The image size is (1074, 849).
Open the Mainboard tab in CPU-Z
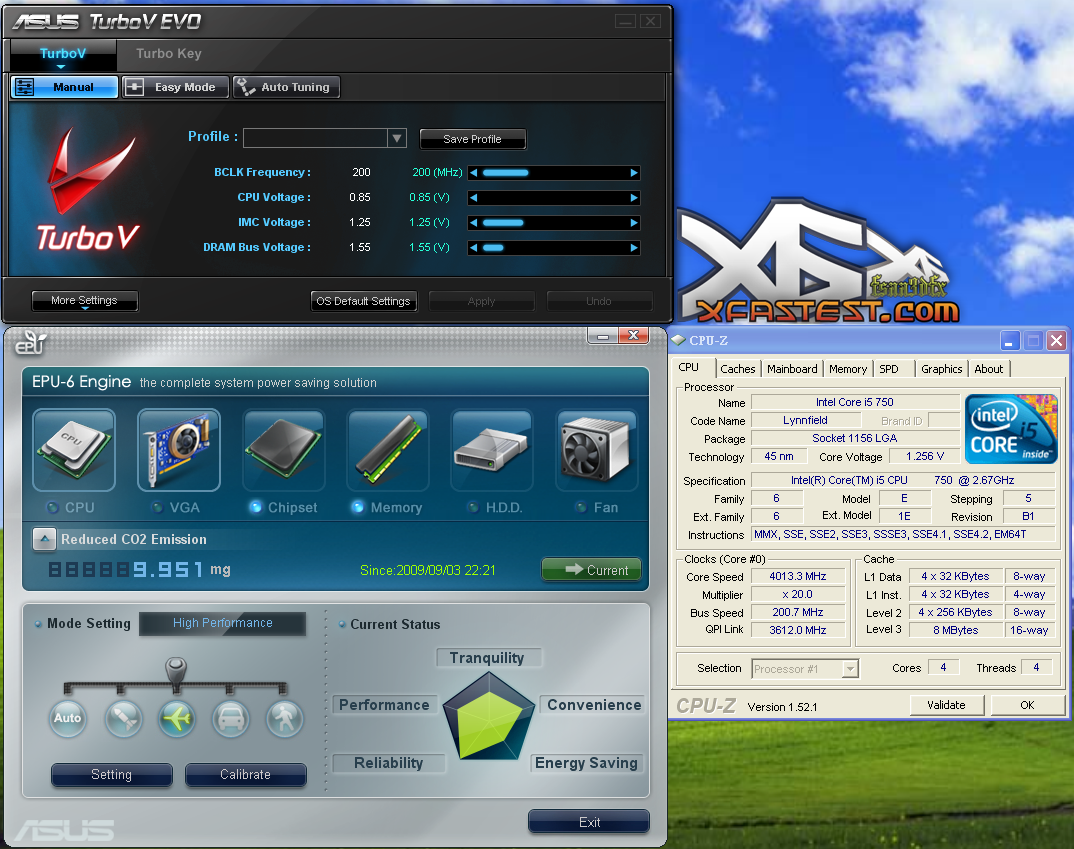point(792,369)
